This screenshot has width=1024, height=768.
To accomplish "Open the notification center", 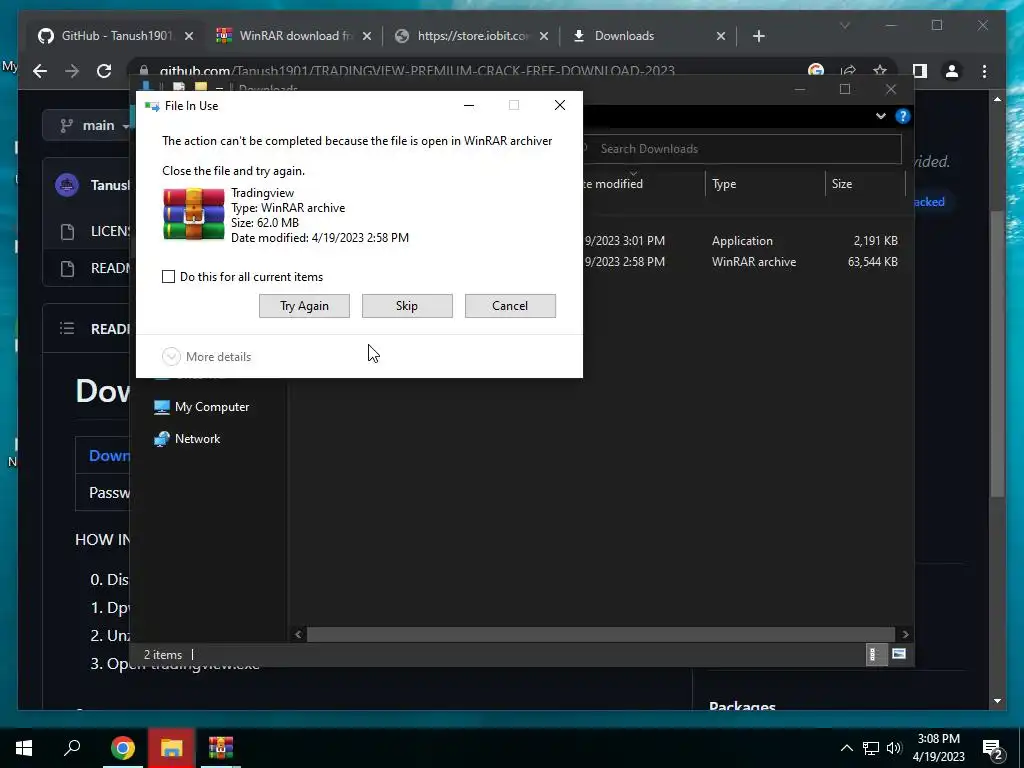I will click(x=992, y=750).
